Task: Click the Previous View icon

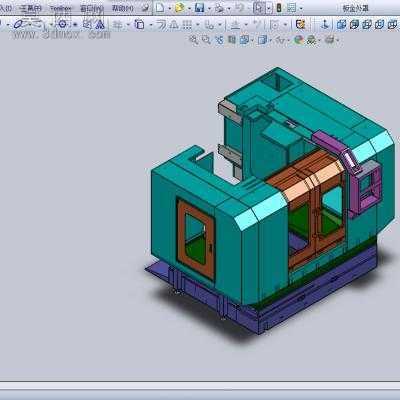Action: [219, 40]
